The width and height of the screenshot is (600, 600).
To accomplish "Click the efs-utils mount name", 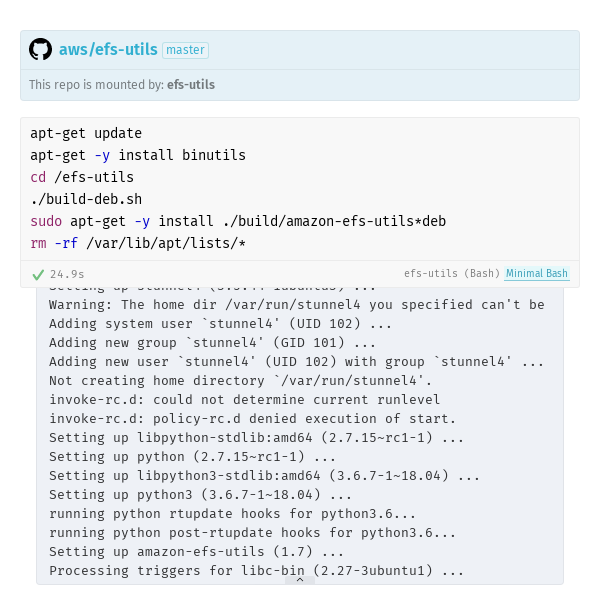I will click(x=191, y=85).
